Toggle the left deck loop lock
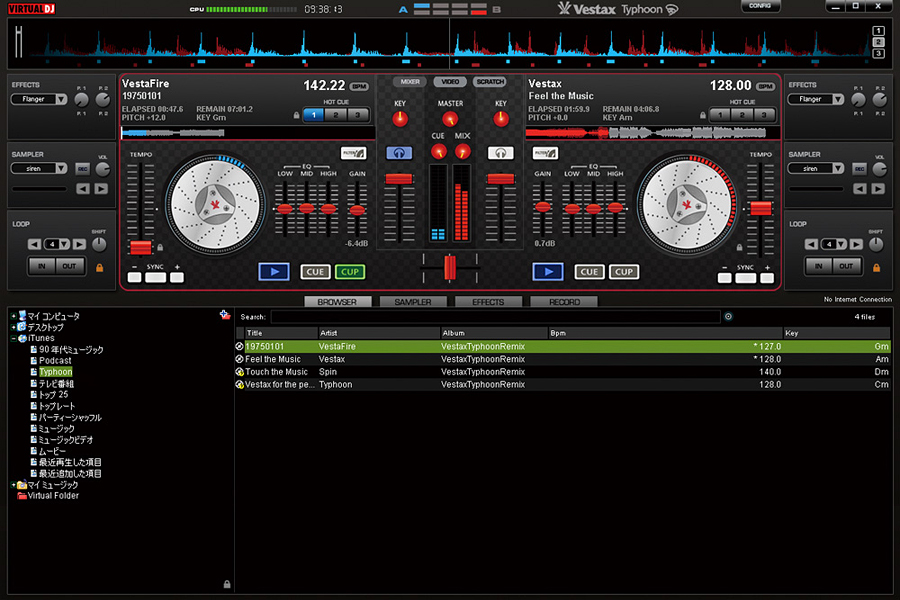 tap(99, 267)
